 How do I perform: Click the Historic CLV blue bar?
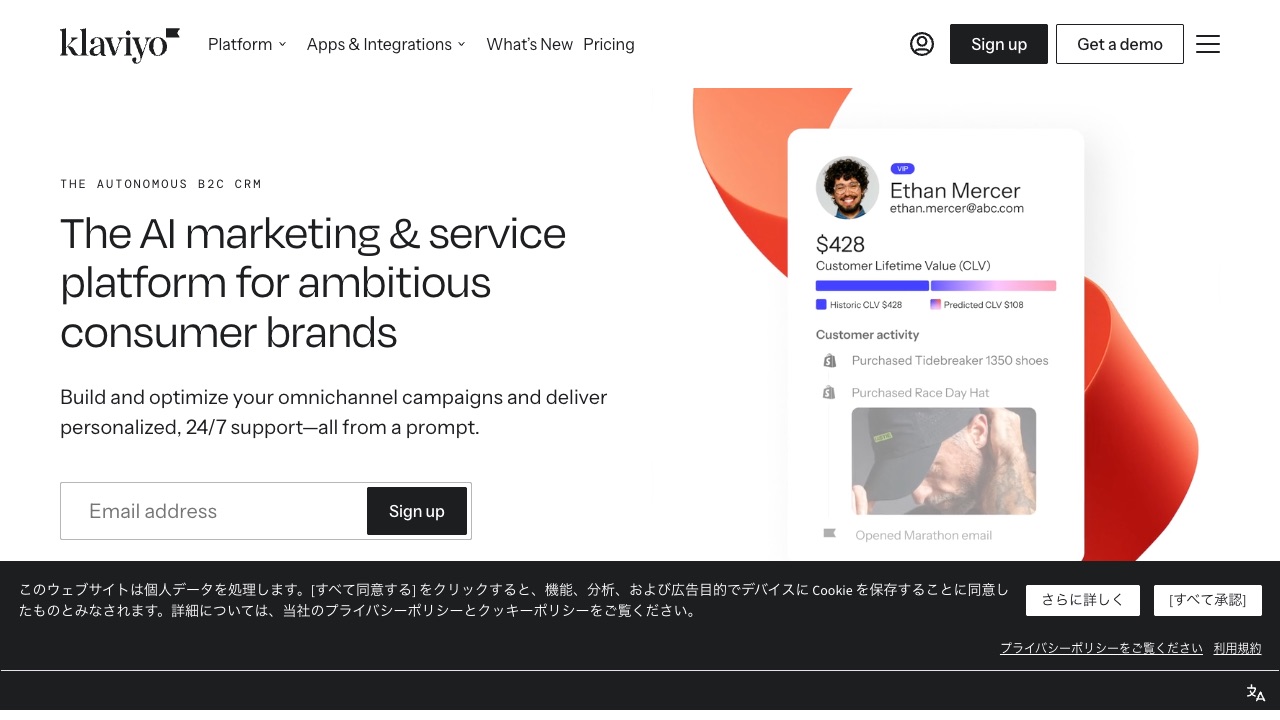pos(872,286)
